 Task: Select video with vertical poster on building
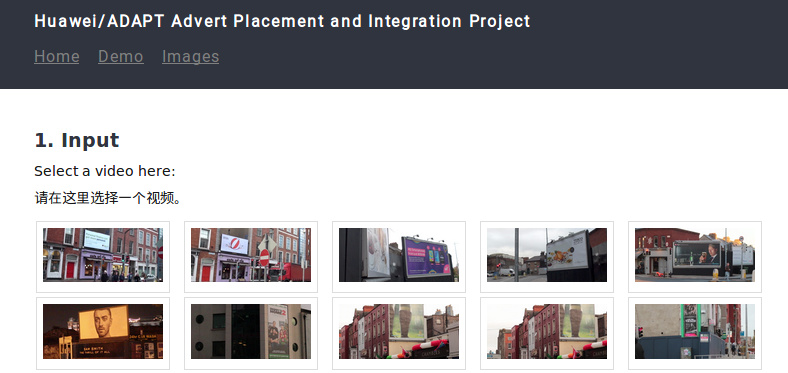[x=251, y=333]
